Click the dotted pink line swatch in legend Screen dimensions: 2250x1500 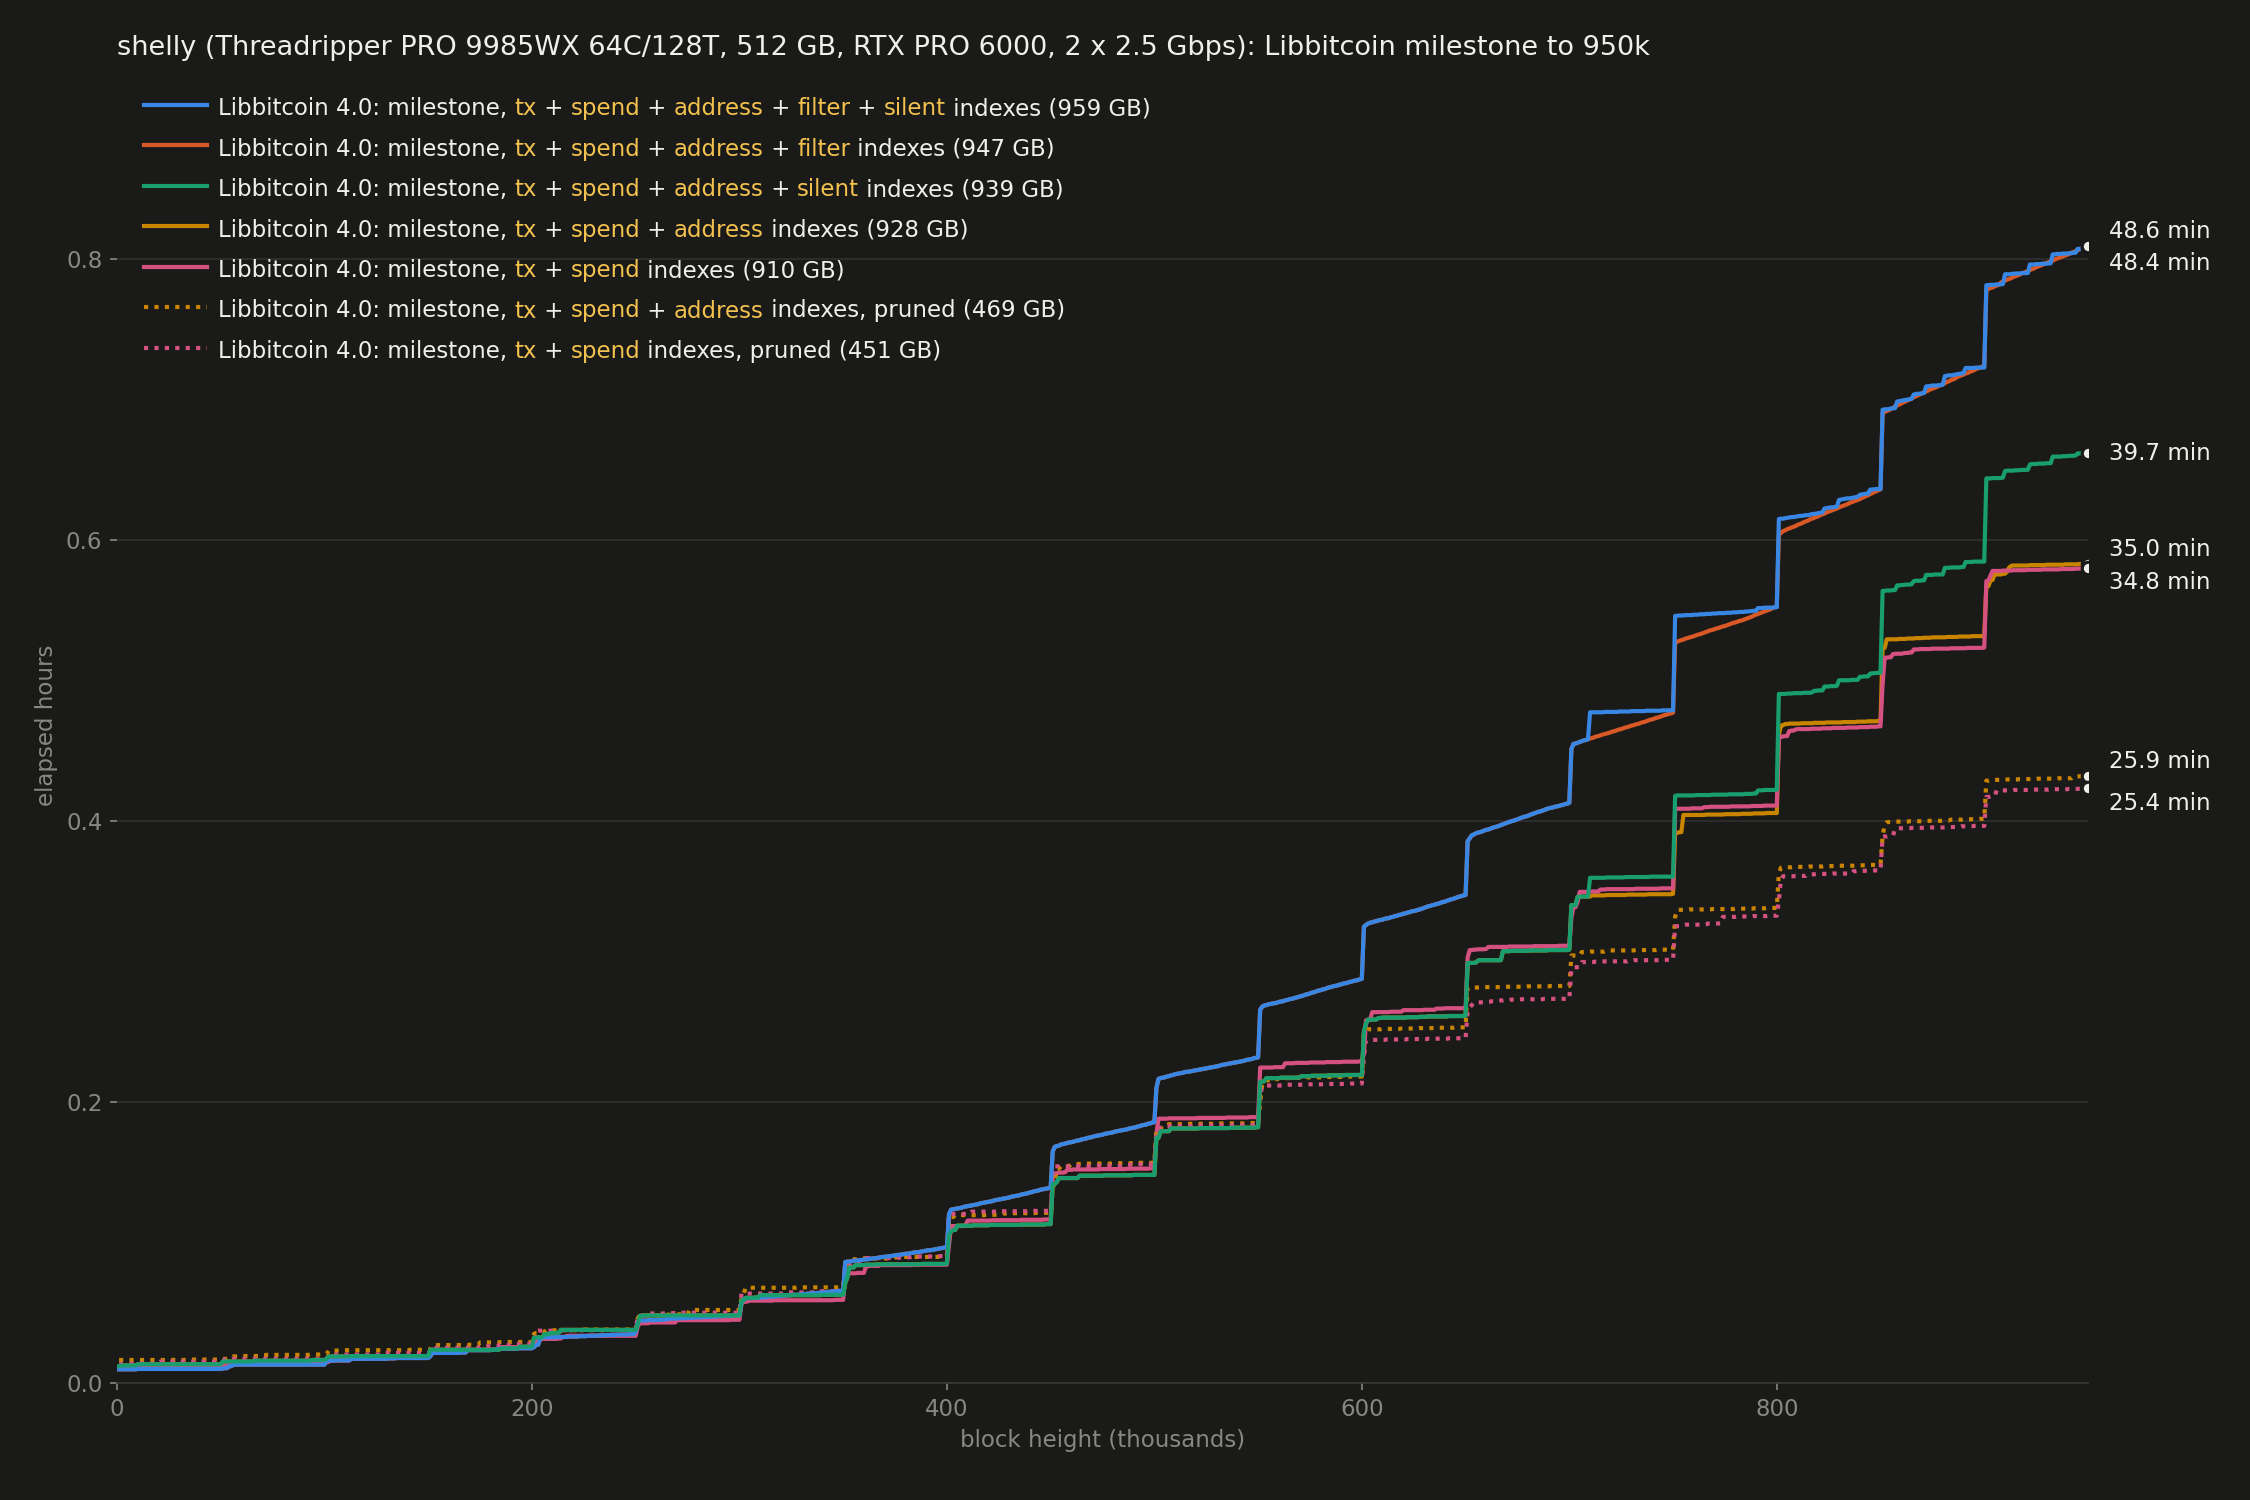pos(175,348)
